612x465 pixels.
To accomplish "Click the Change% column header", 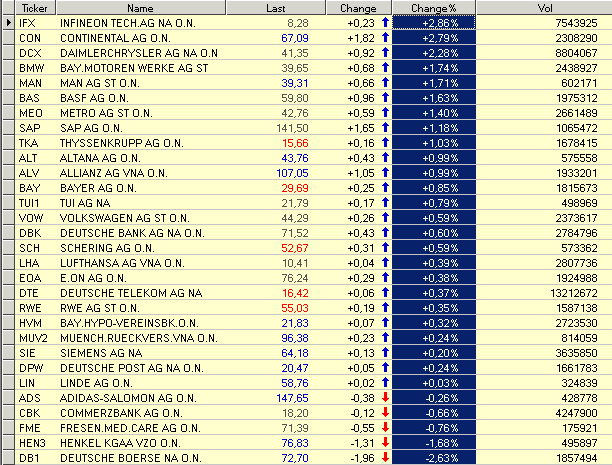I will coord(434,7).
